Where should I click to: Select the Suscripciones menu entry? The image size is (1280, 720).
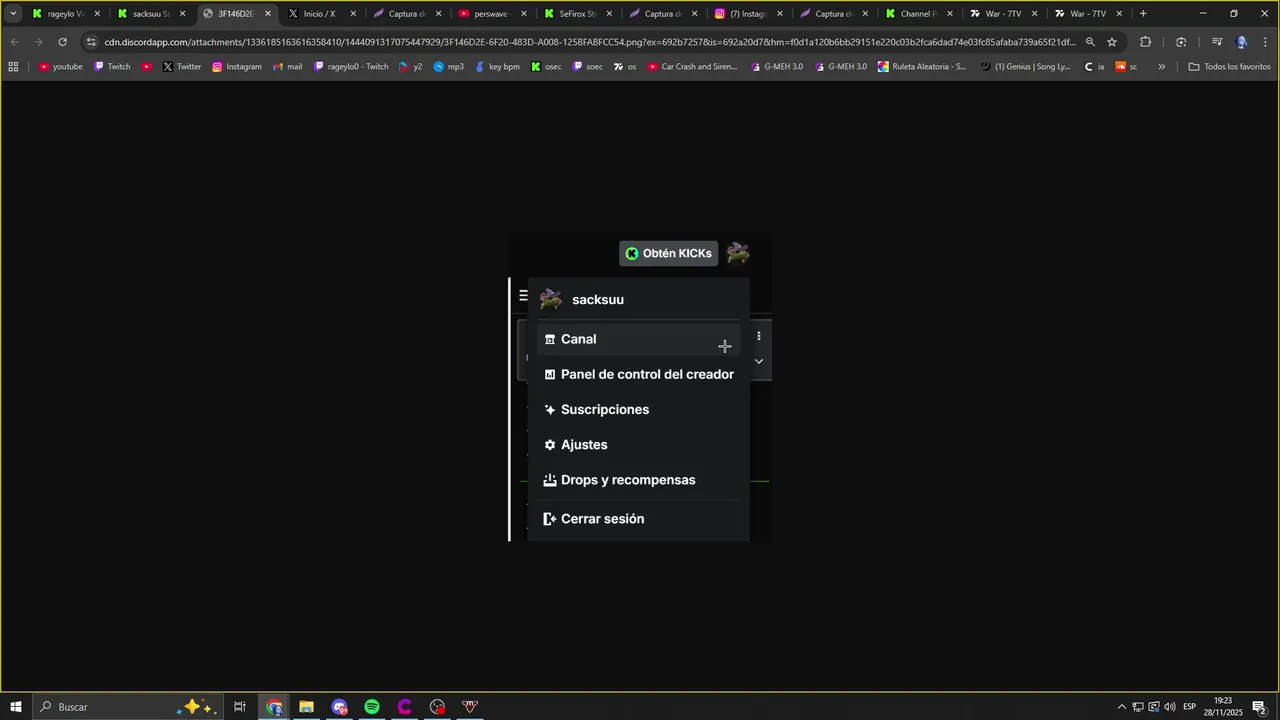click(638, 410)
